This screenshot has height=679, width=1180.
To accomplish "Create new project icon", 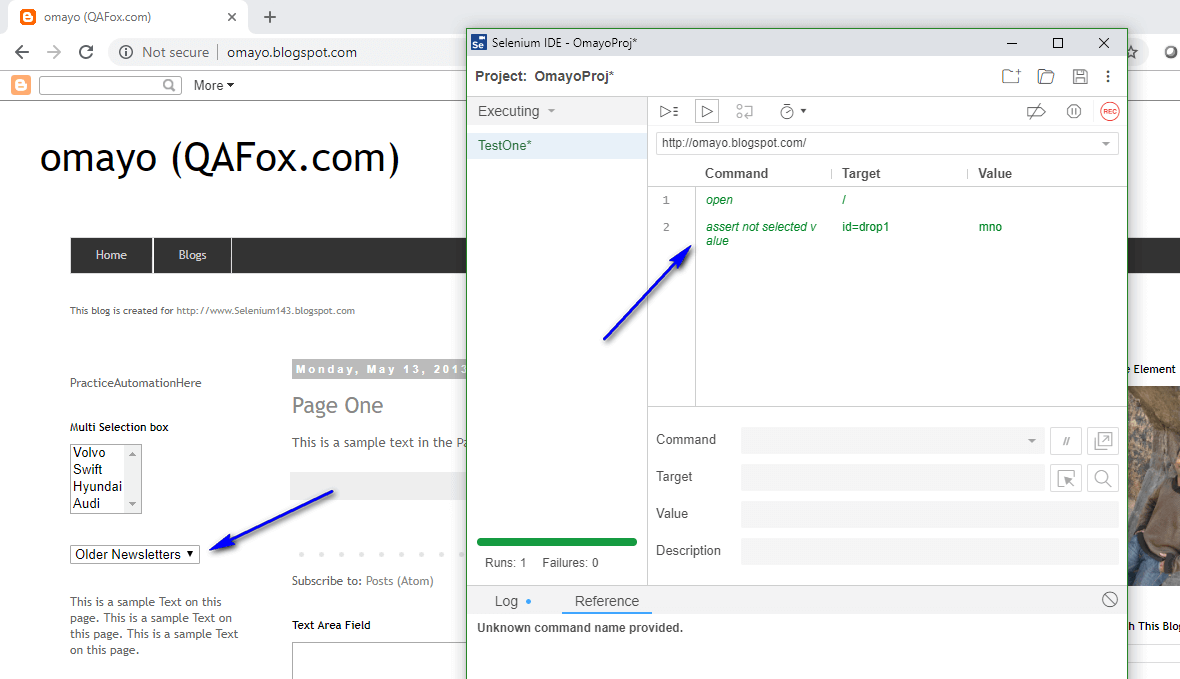I will tap(1011, 76).
